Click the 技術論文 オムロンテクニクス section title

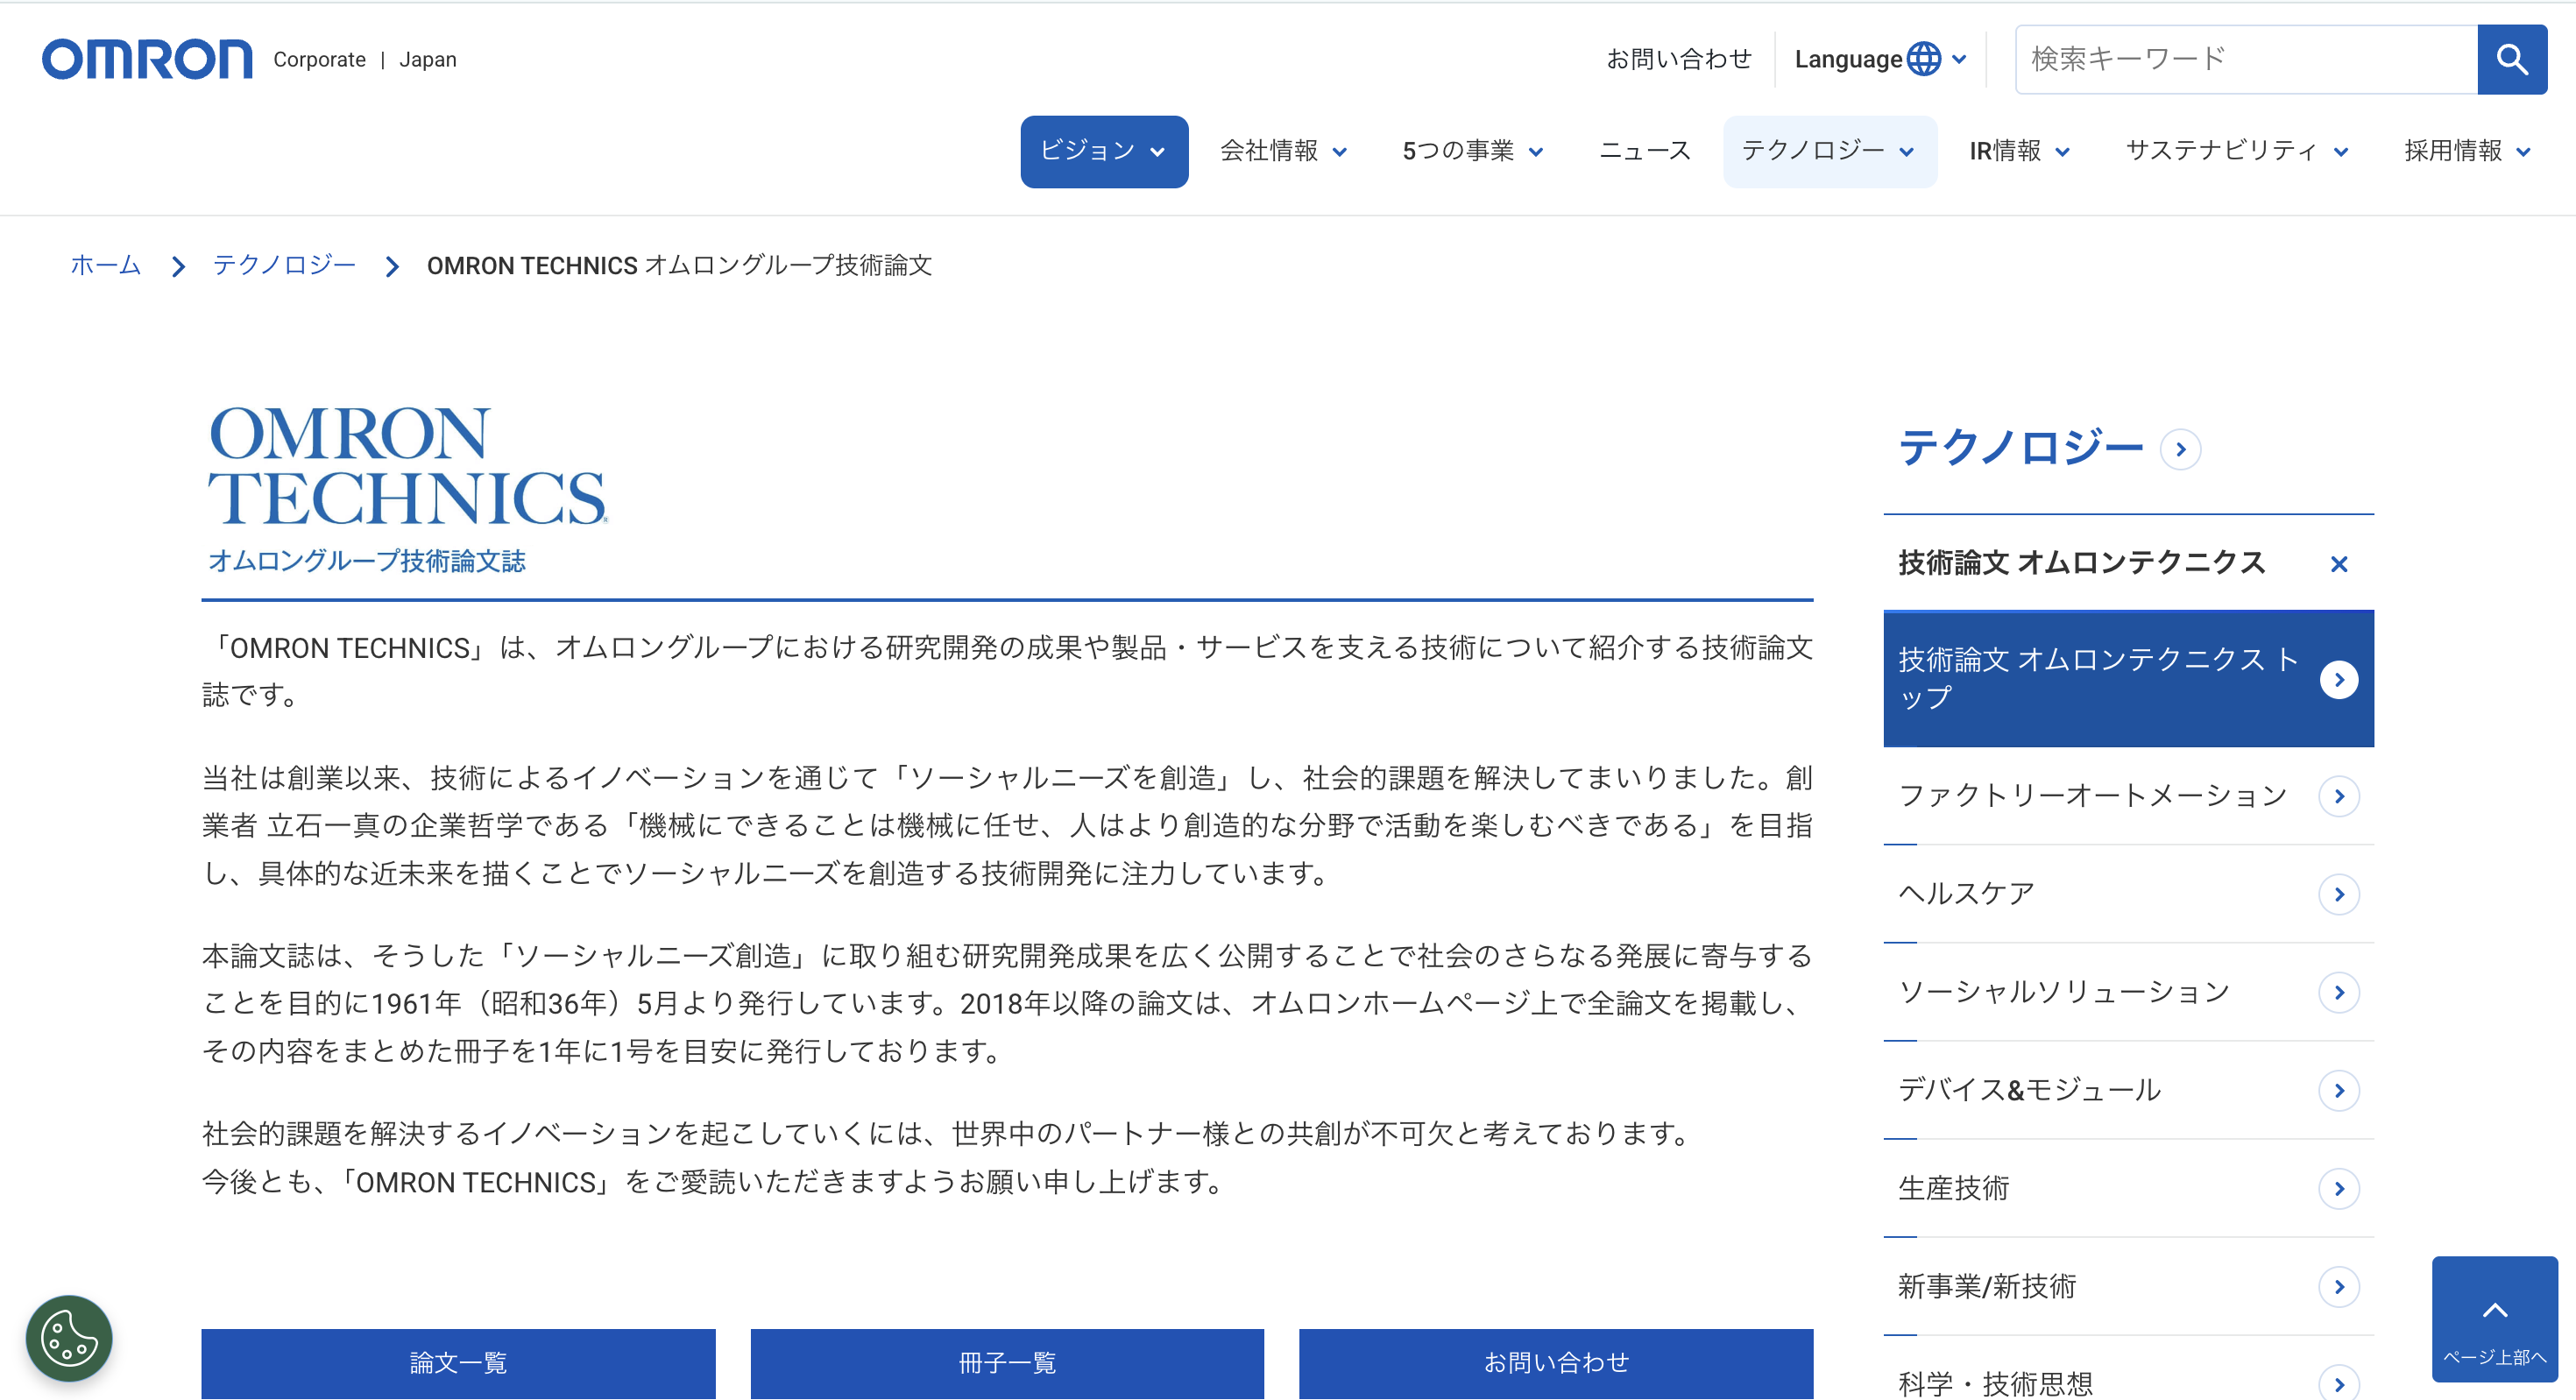tap(2081, 563)
